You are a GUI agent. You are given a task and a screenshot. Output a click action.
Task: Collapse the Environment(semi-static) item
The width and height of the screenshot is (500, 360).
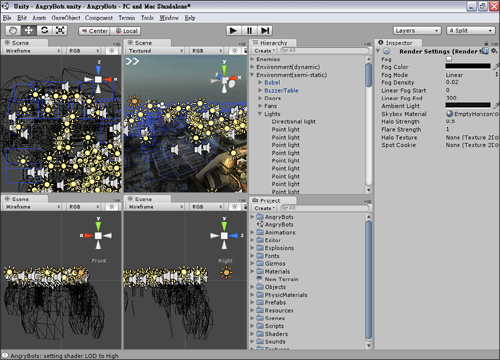[252, 75]
